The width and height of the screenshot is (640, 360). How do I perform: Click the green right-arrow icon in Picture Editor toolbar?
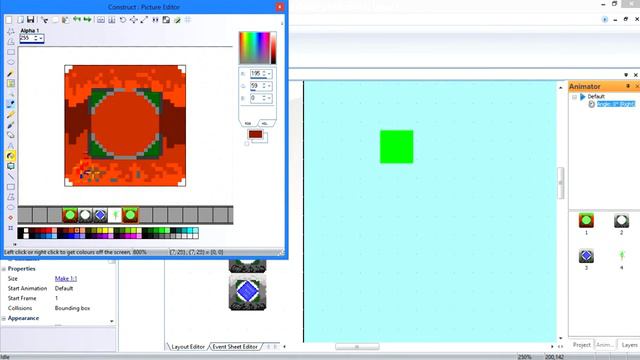[x=87, y=19]
